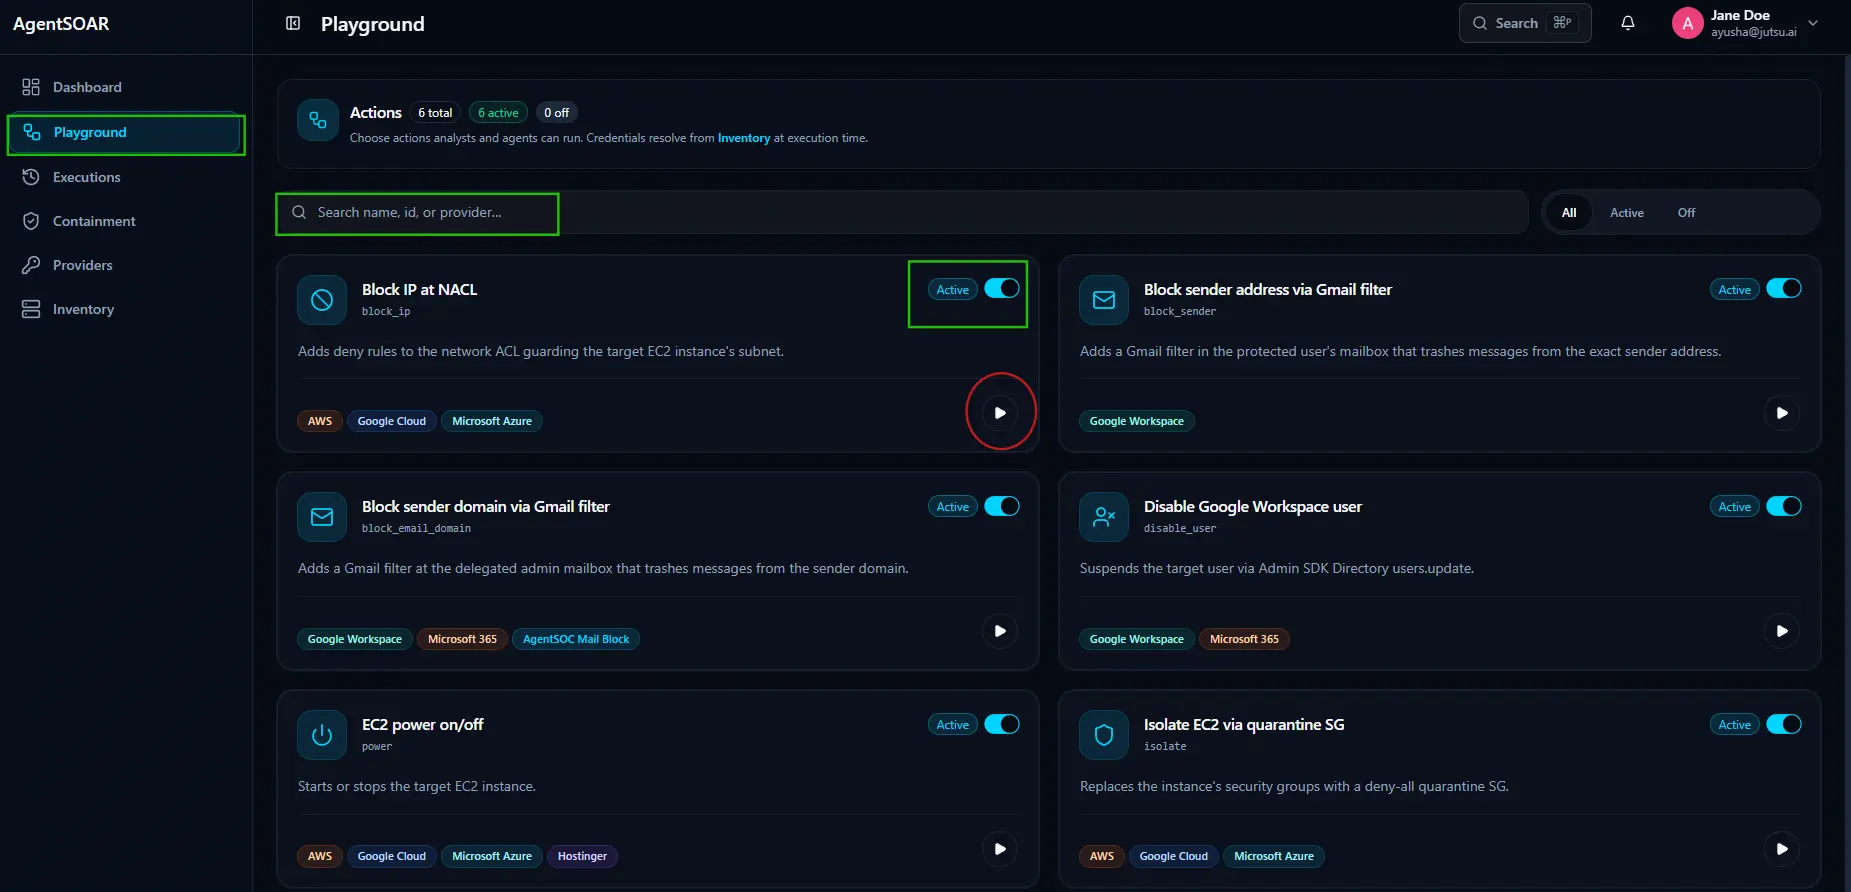Toggle off EC2 power on/off action
Viewport: 1851px width, 892px height.
pos(1002,724)
